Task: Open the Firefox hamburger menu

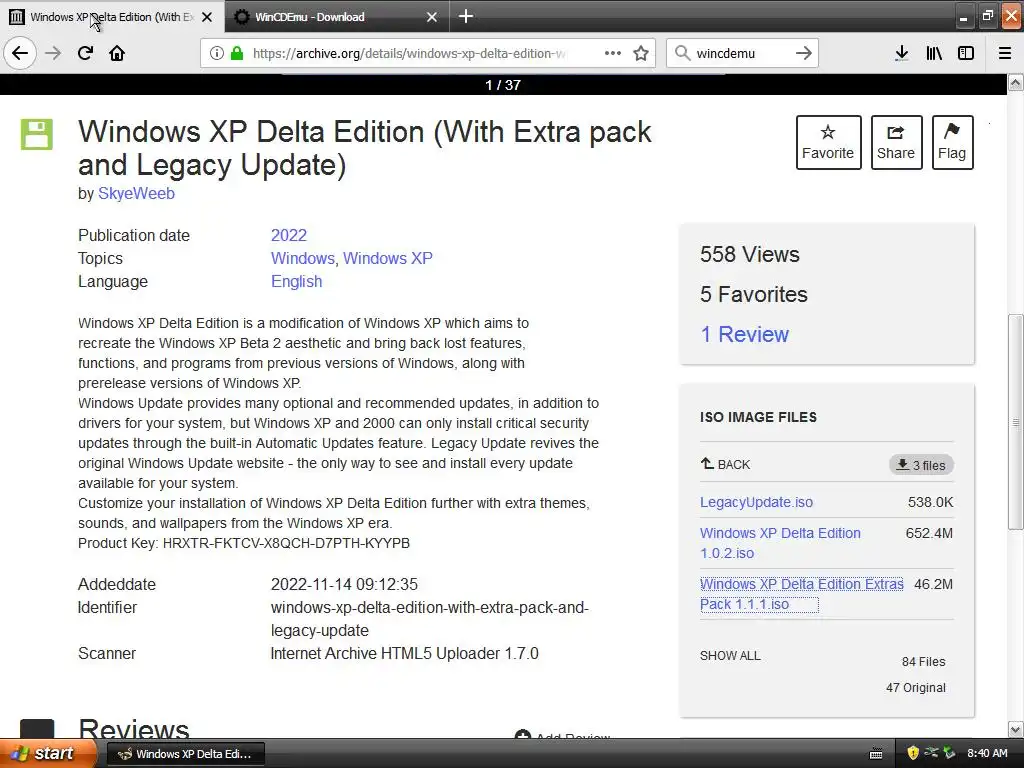Action: tap(1005, 53)
